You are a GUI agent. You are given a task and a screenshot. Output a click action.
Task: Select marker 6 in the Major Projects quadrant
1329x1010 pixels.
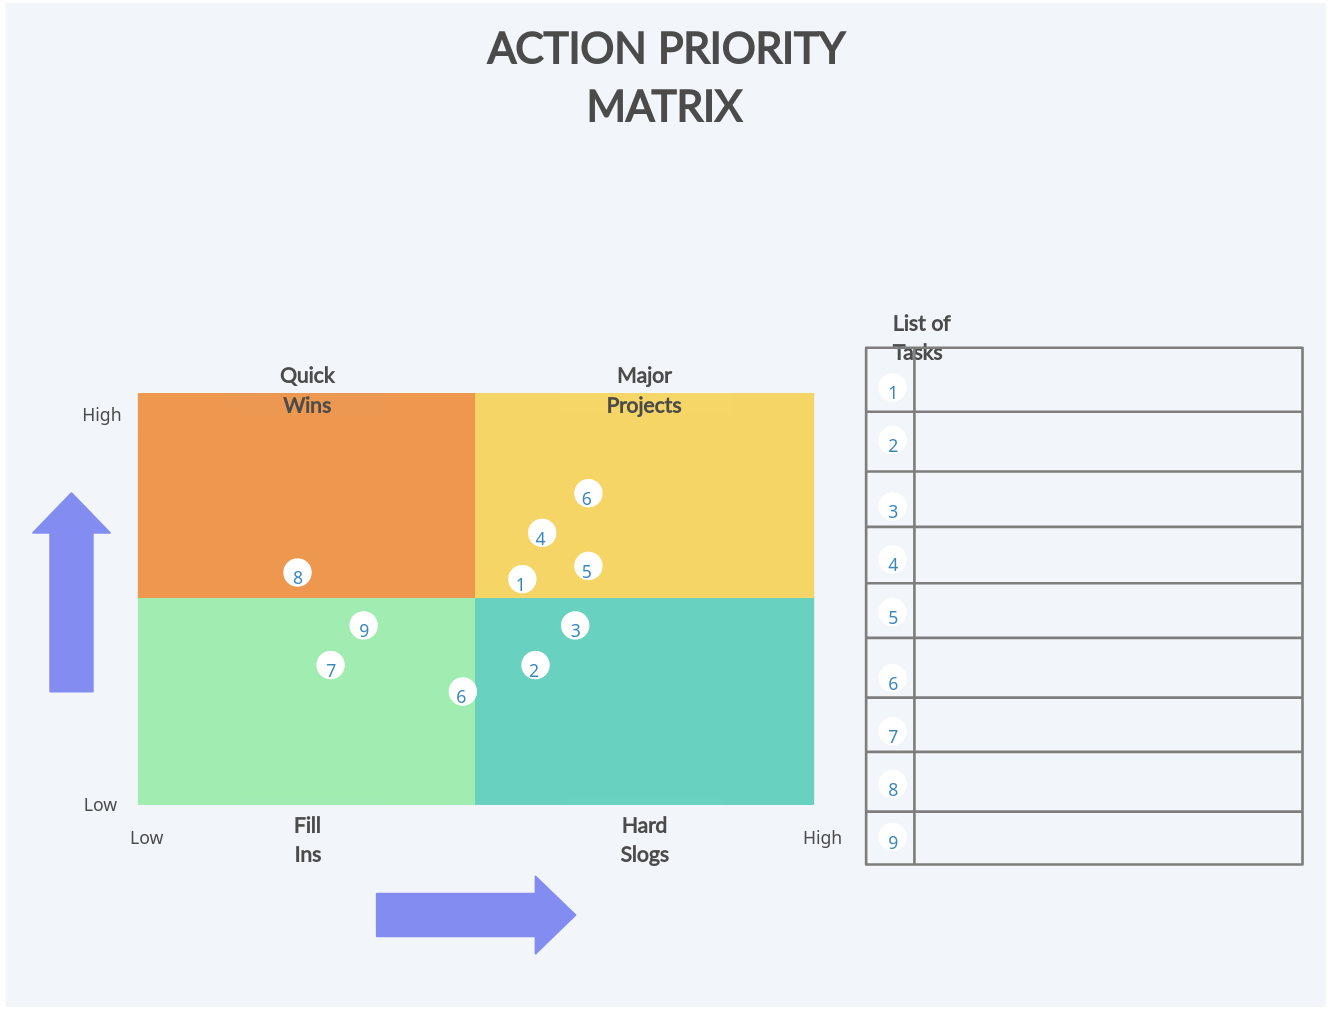588,495
